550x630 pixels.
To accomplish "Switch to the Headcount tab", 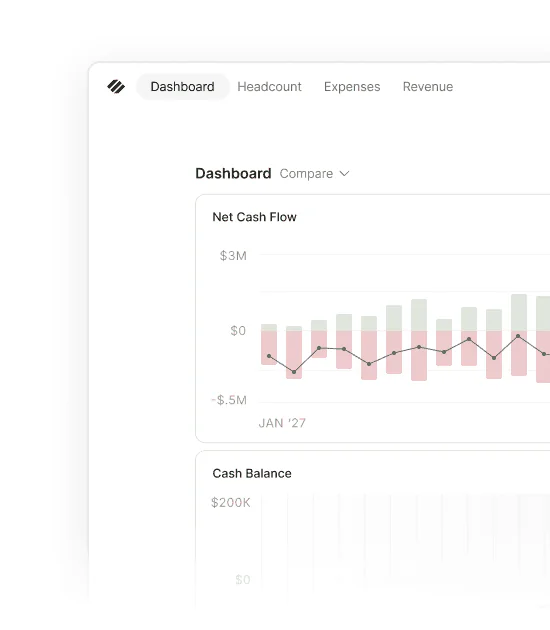I will coord(269,87).
